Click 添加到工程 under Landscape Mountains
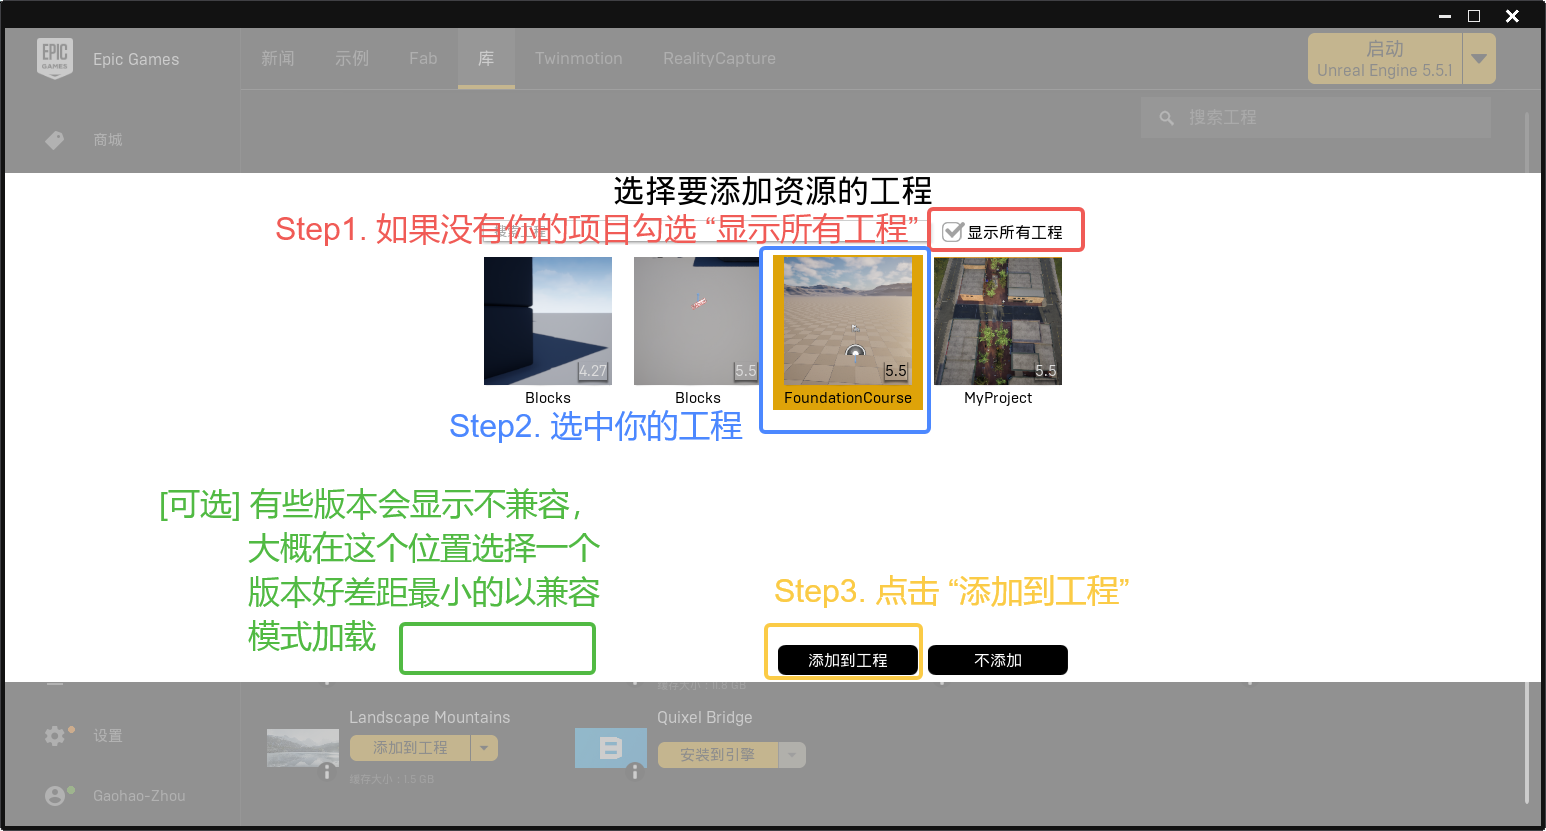 pos(410,748)
